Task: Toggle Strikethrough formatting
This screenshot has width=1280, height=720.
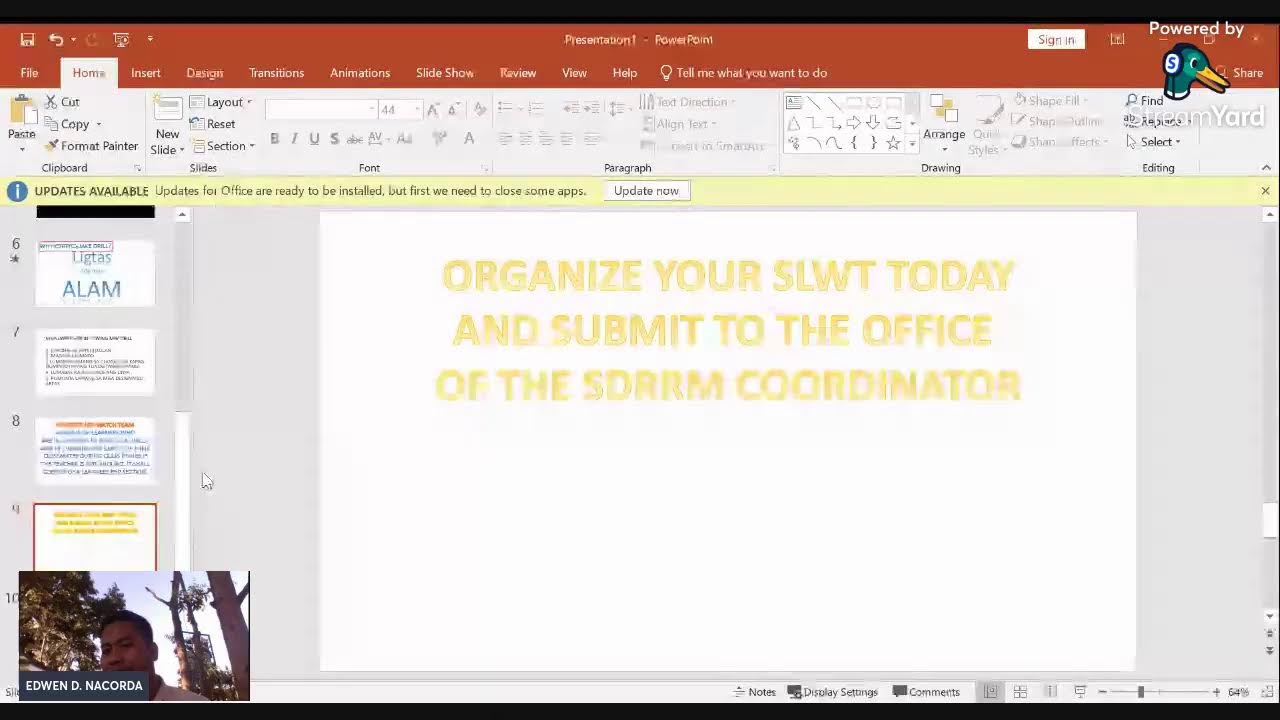Action: (x=355, y=139)
